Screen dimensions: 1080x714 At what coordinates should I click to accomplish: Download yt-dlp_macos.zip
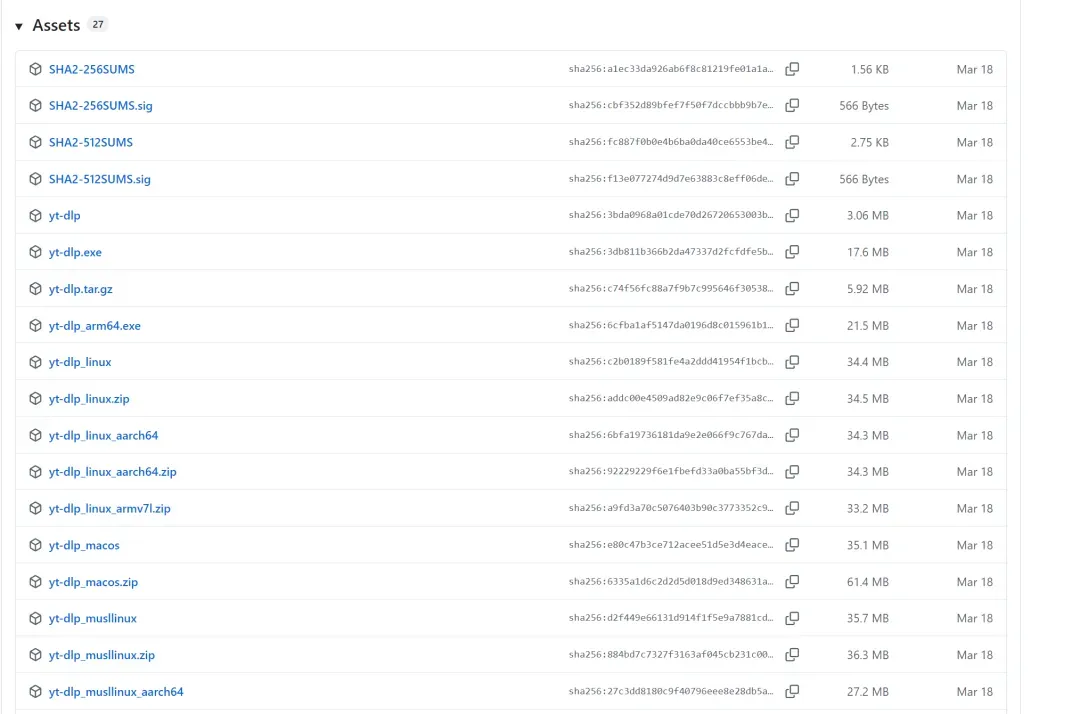(93, 582)
